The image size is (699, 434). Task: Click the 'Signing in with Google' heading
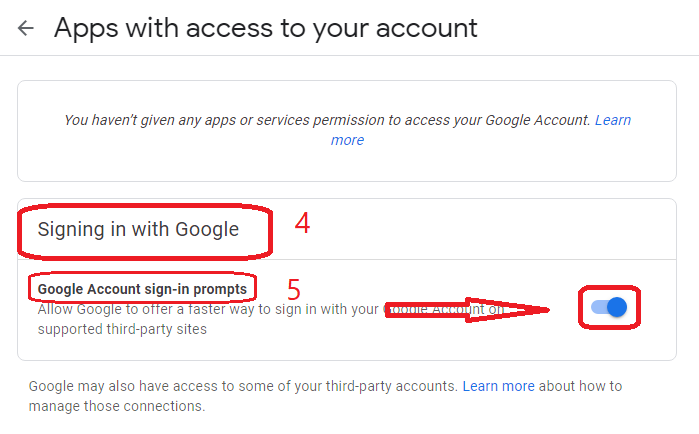coord(138,229)
